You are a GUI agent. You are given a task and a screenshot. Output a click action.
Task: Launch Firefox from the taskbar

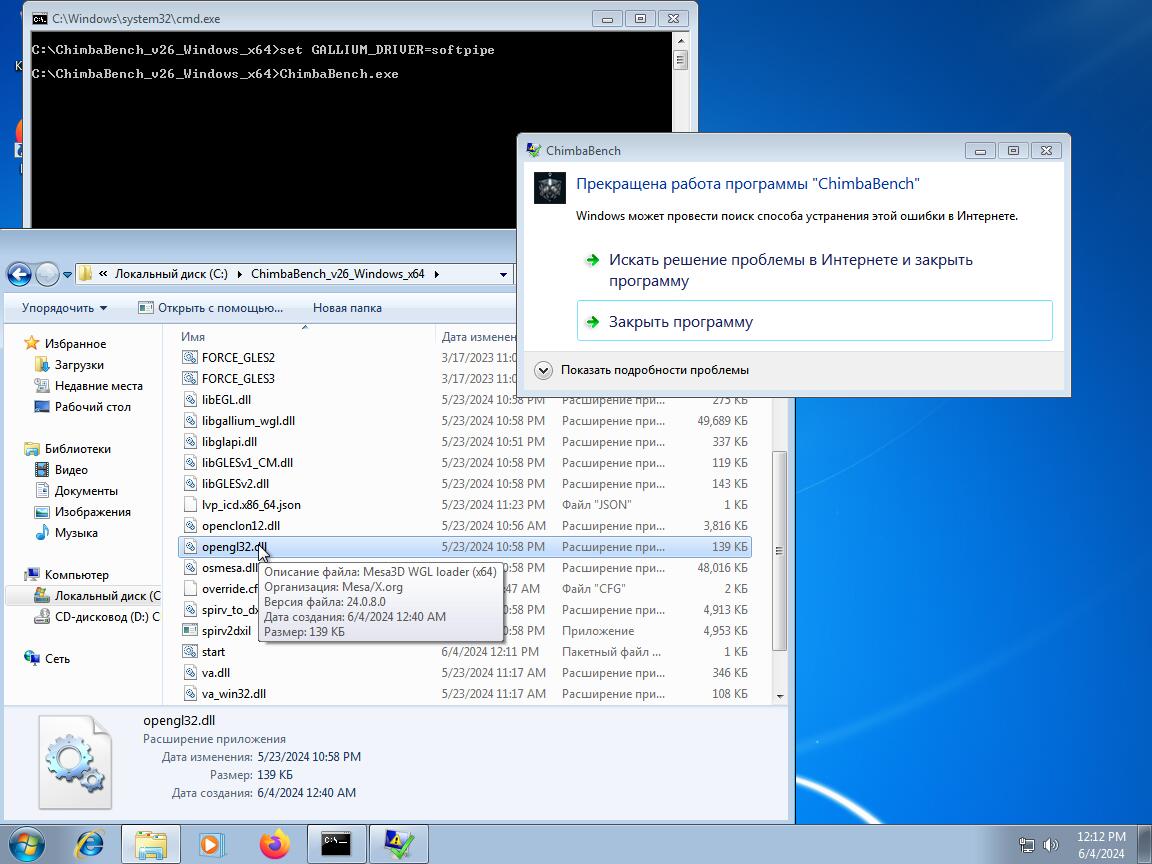point(274,844)
